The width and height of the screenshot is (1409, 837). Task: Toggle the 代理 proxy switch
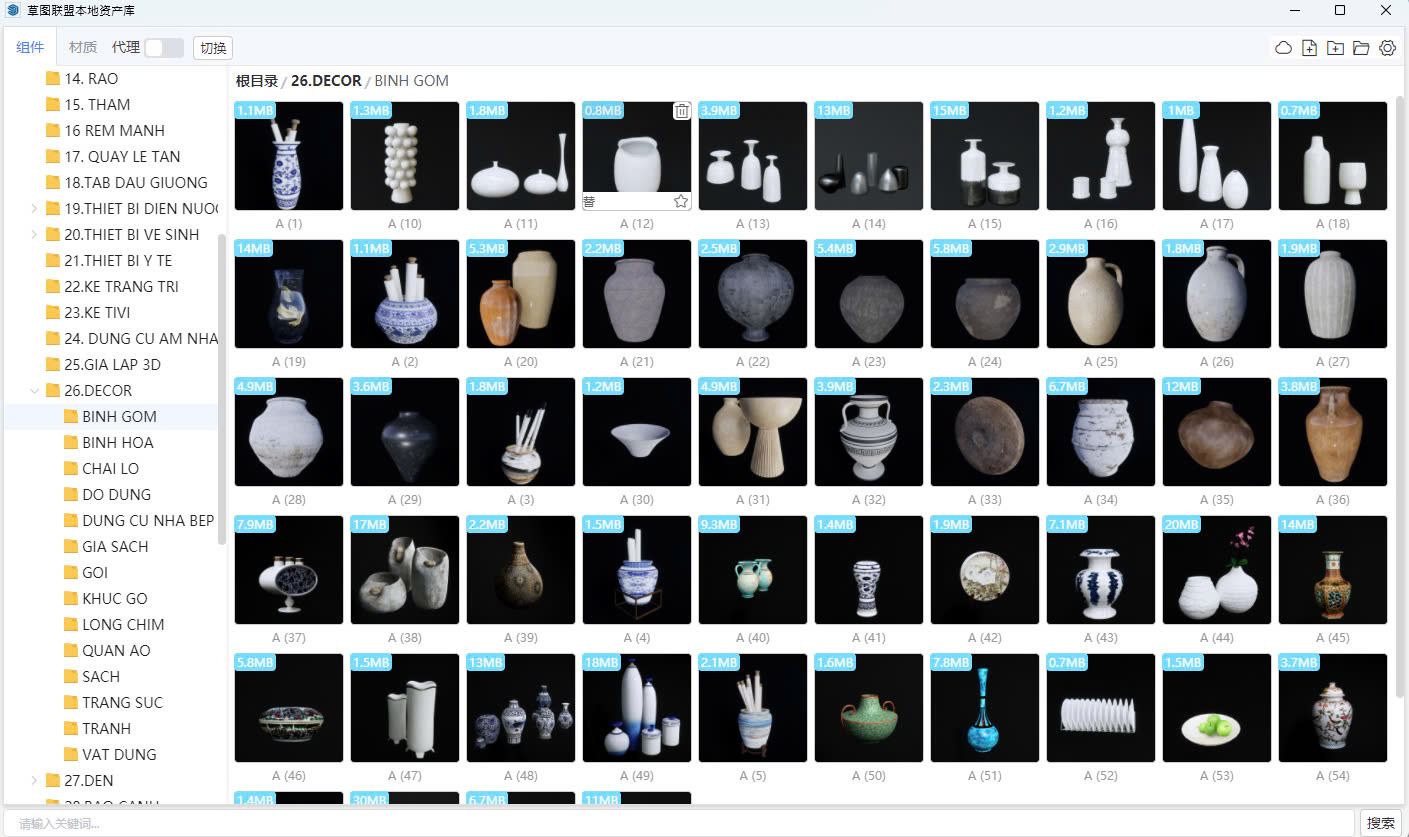tap(164, 48)
